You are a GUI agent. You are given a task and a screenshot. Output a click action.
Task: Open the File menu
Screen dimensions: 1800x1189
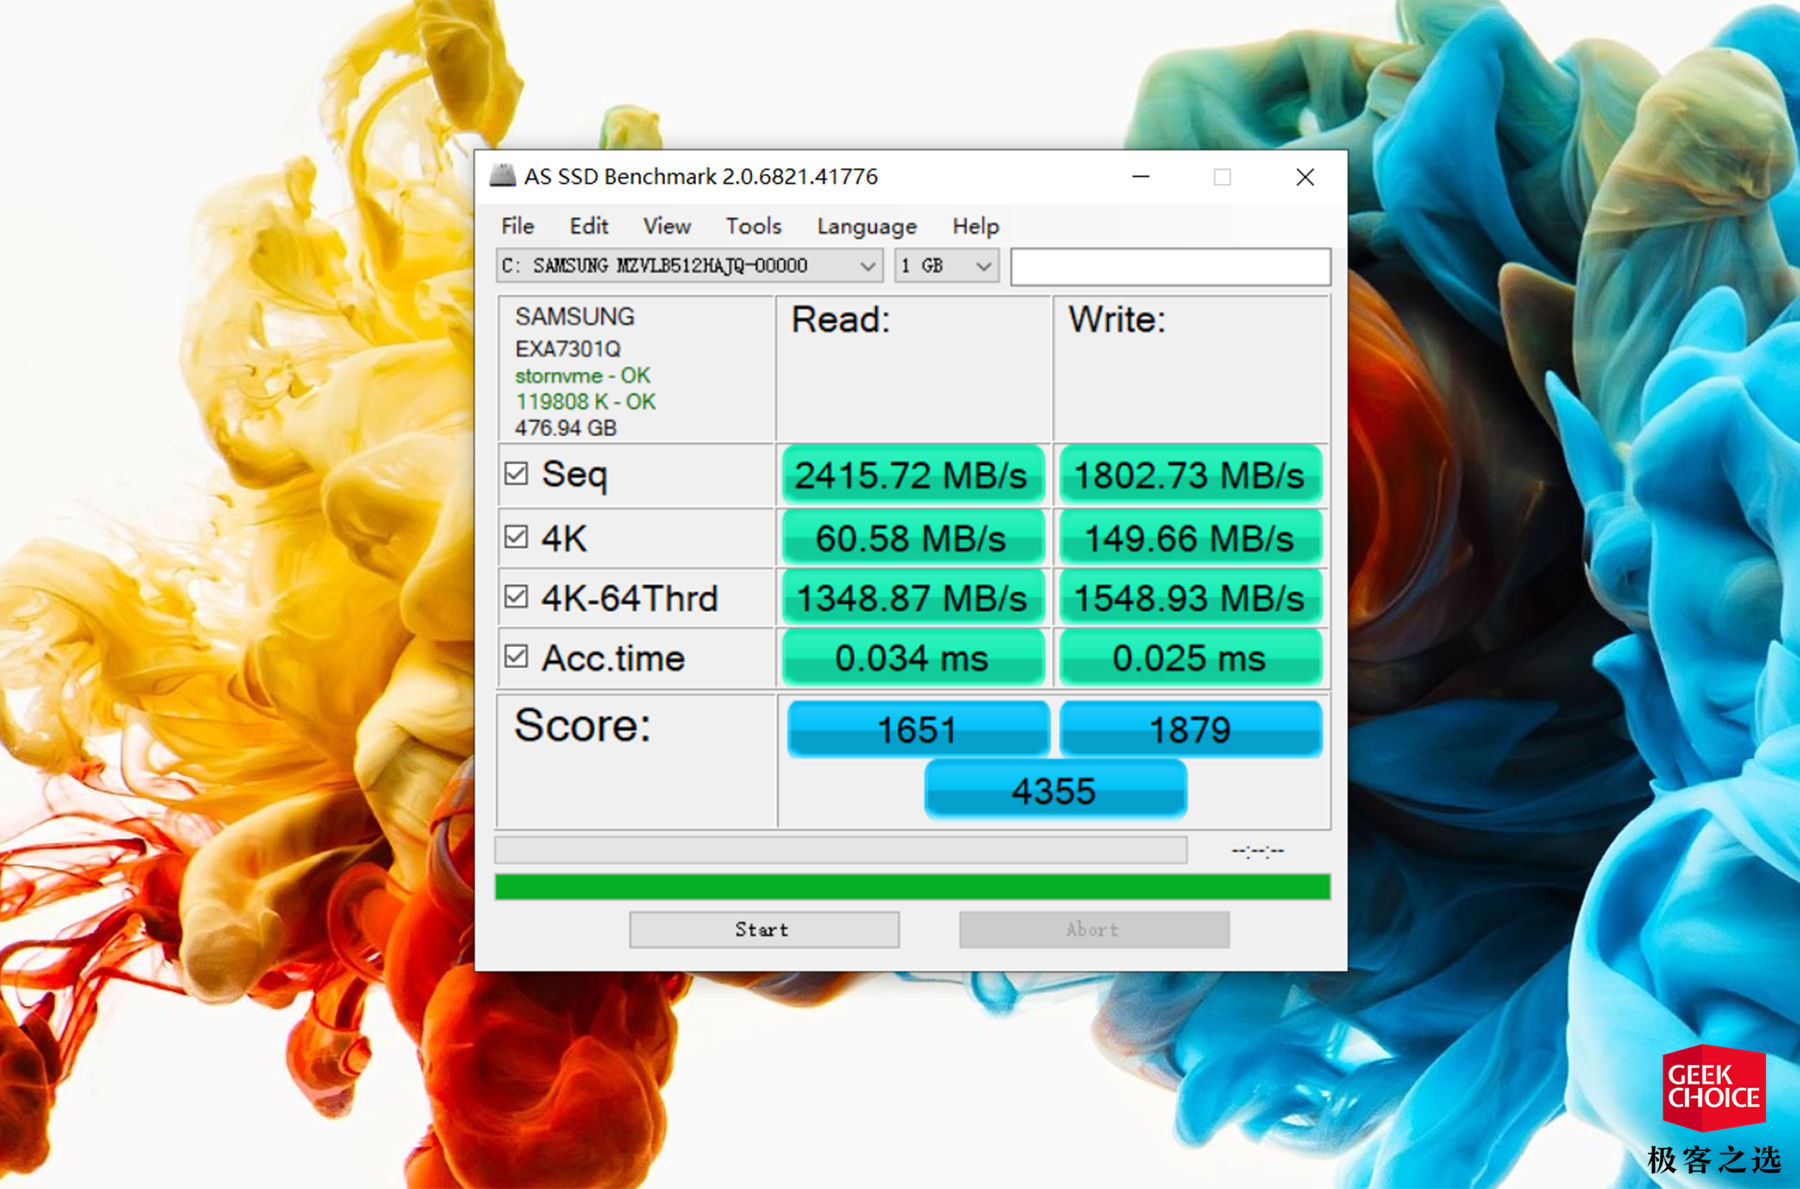pyautogui.click(x=516, y=226)
